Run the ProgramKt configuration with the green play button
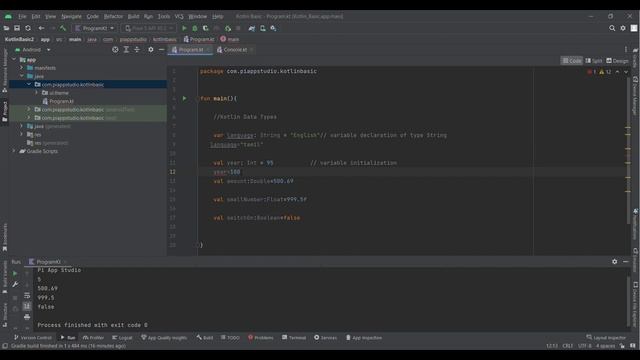Viewport: 640px width, 360px height. (x=184, y=28)
